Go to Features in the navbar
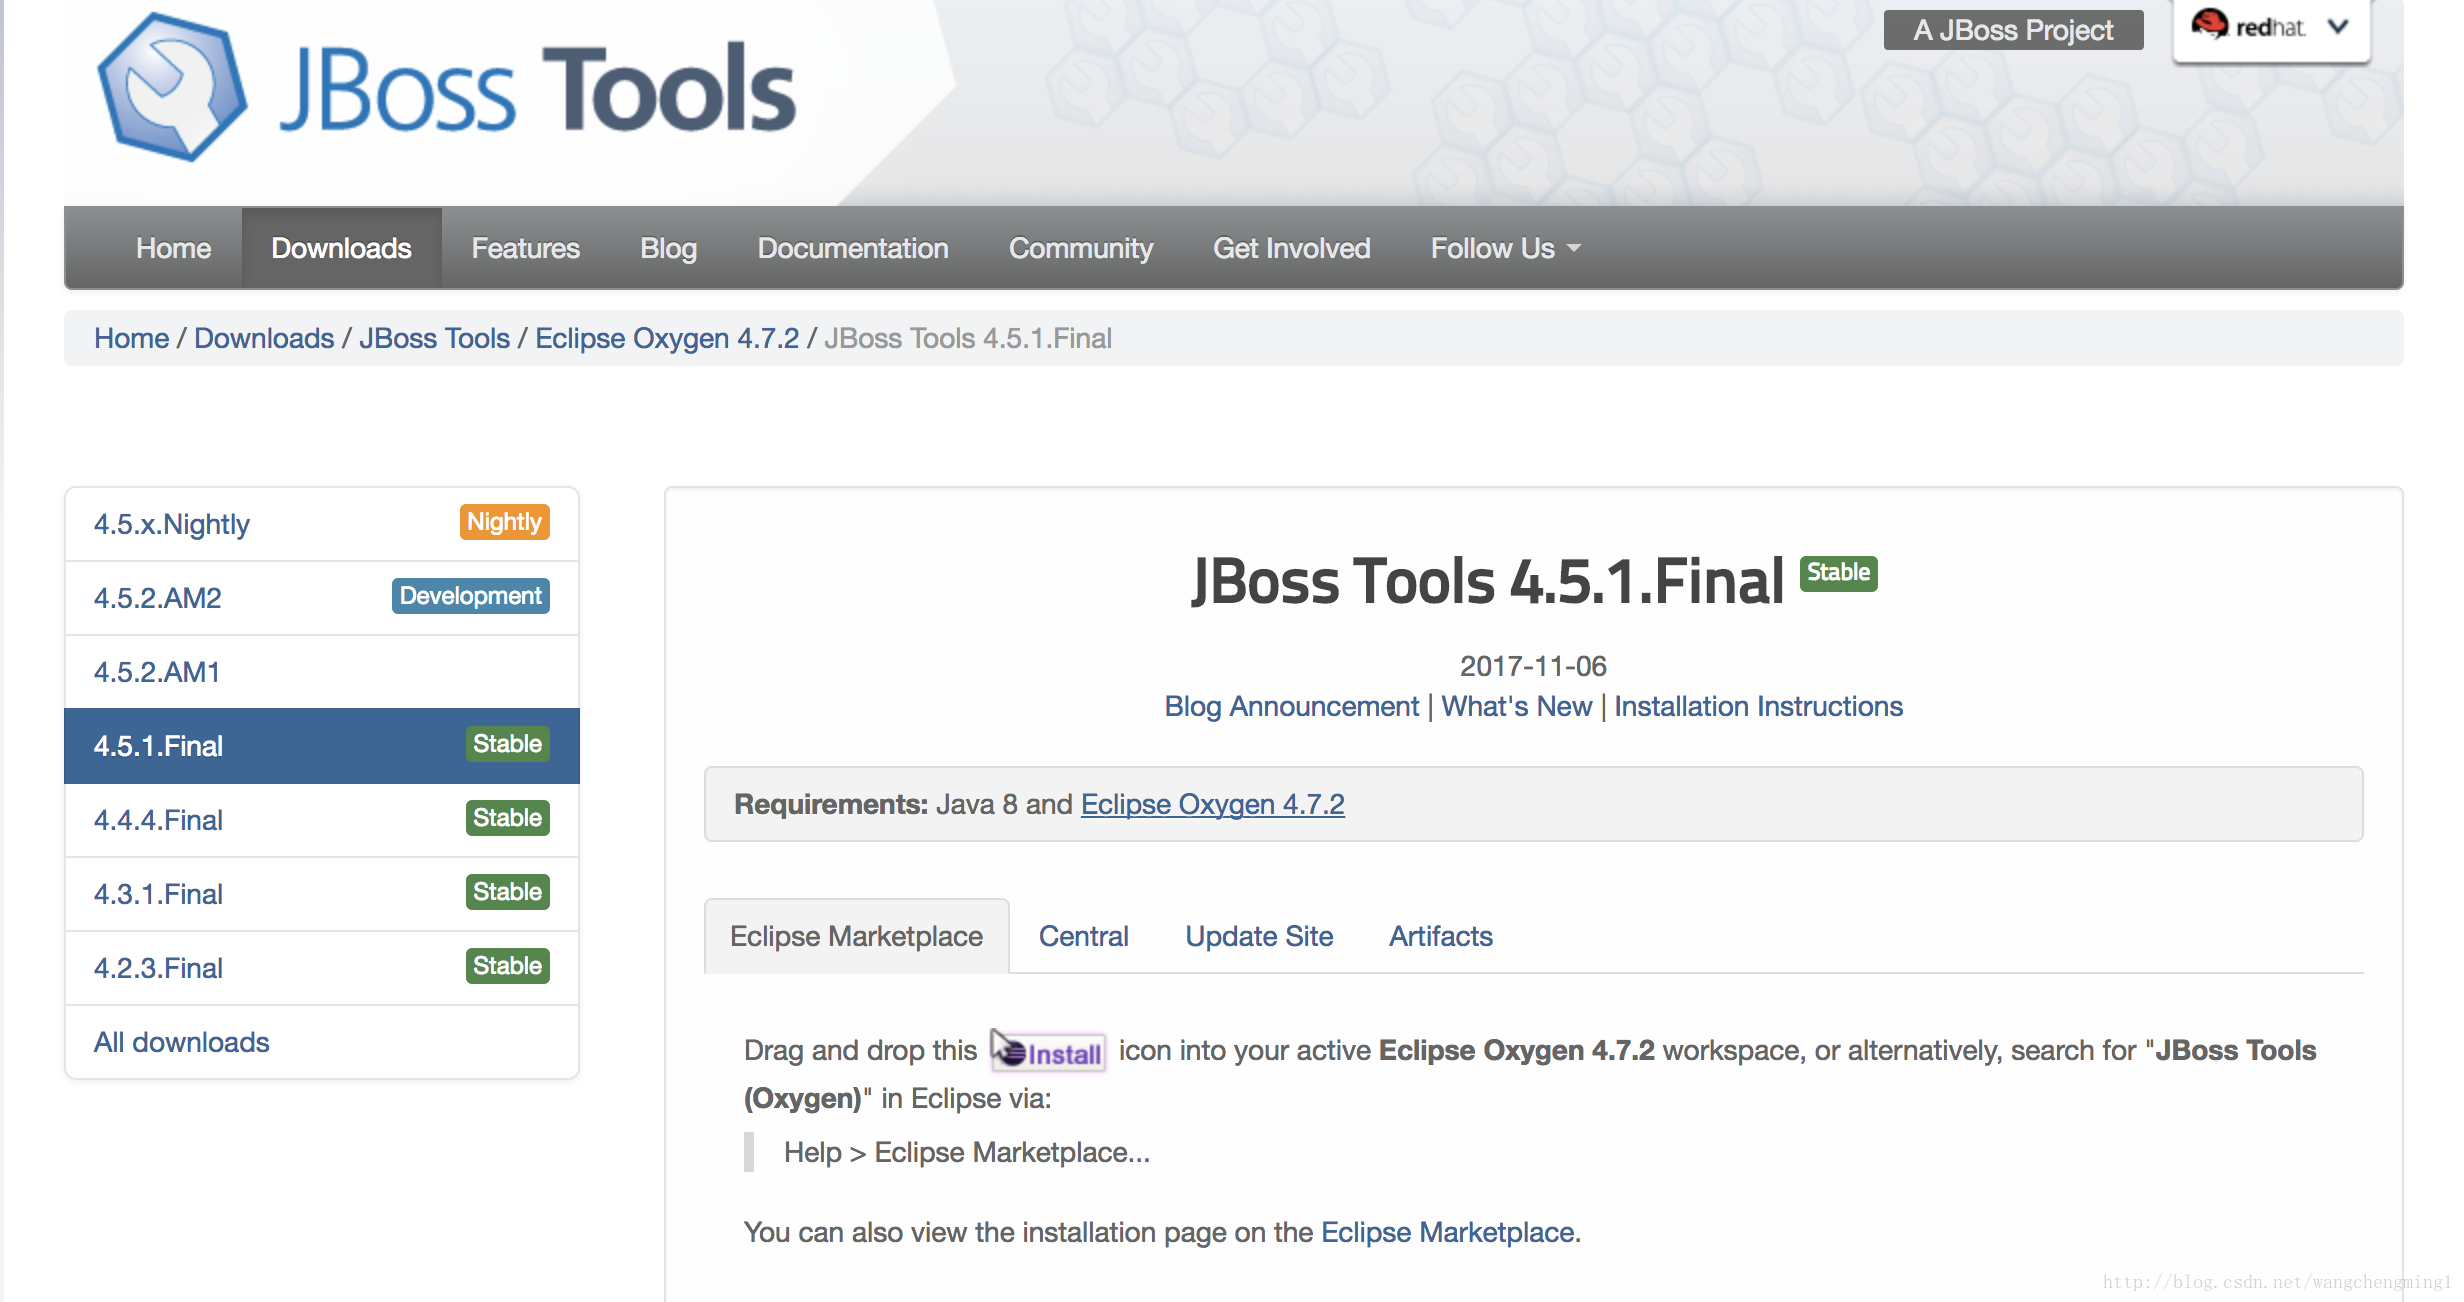The height and width of the screenshot is (1302, 2464). (525, 248)
